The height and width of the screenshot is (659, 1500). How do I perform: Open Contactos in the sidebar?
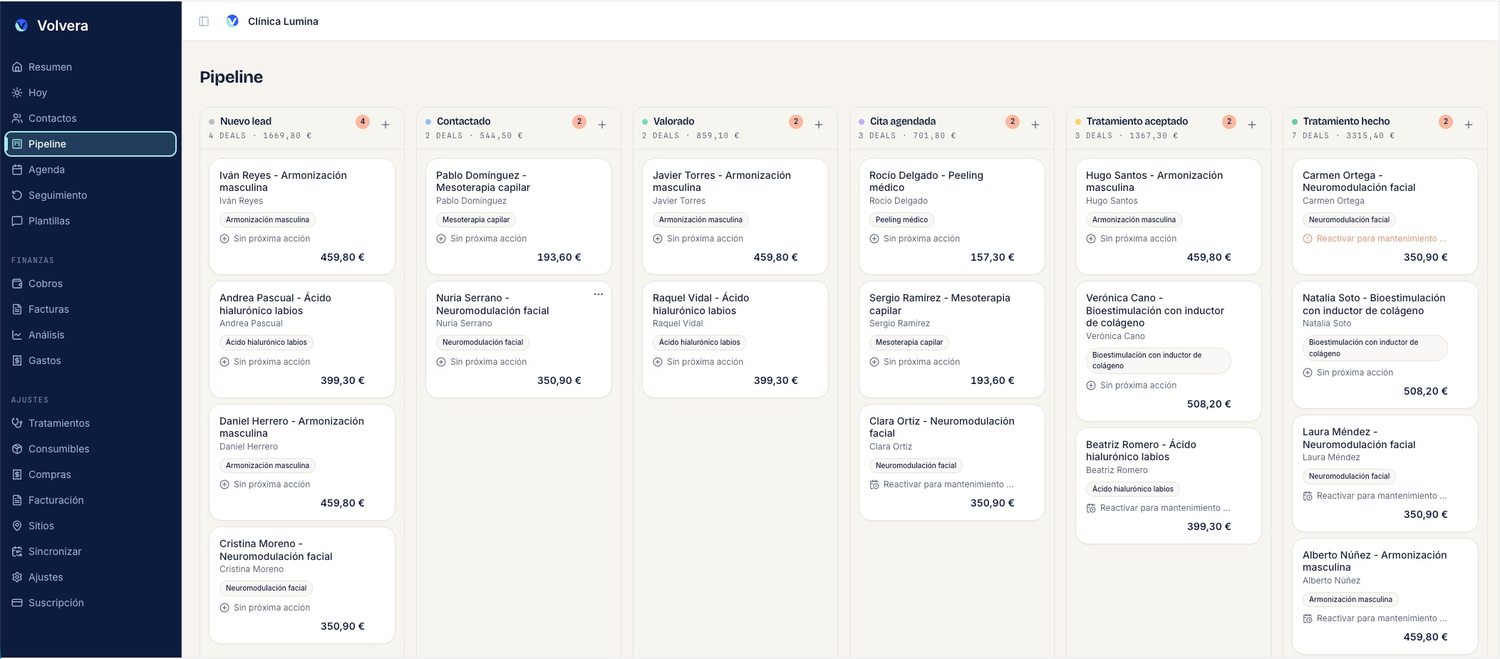click(90, 118)
